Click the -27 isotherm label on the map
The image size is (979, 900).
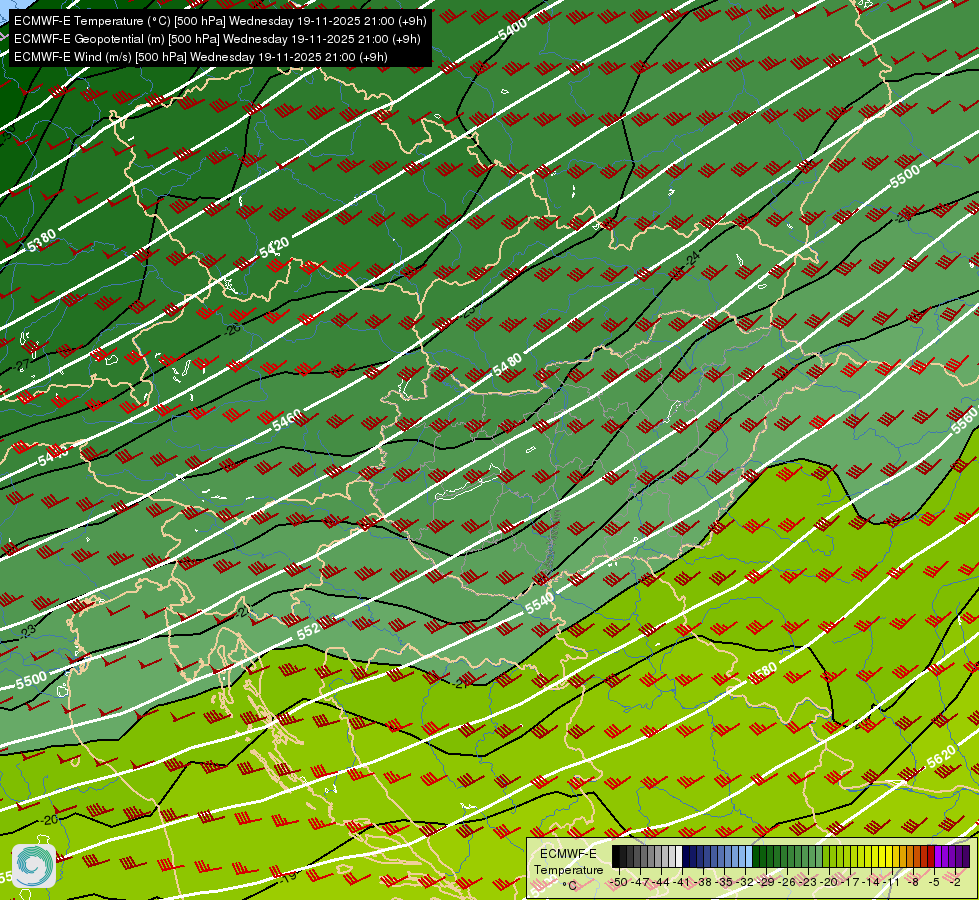[x=22, y=365]
